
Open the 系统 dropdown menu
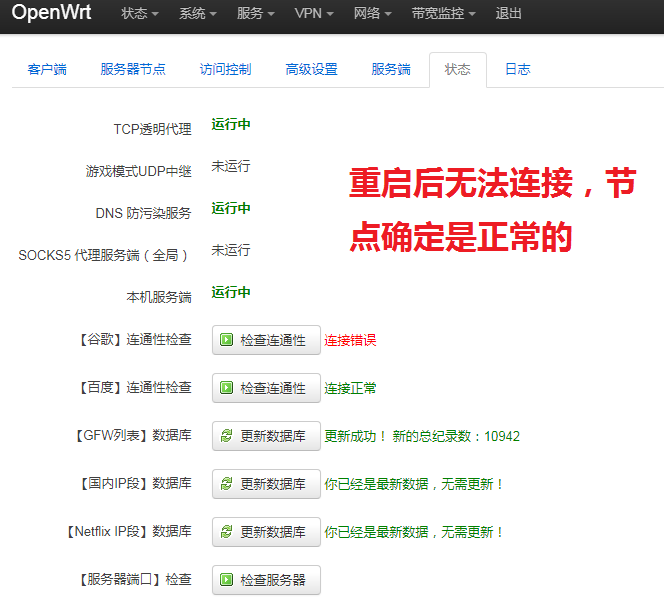click(x=198, y=14)
